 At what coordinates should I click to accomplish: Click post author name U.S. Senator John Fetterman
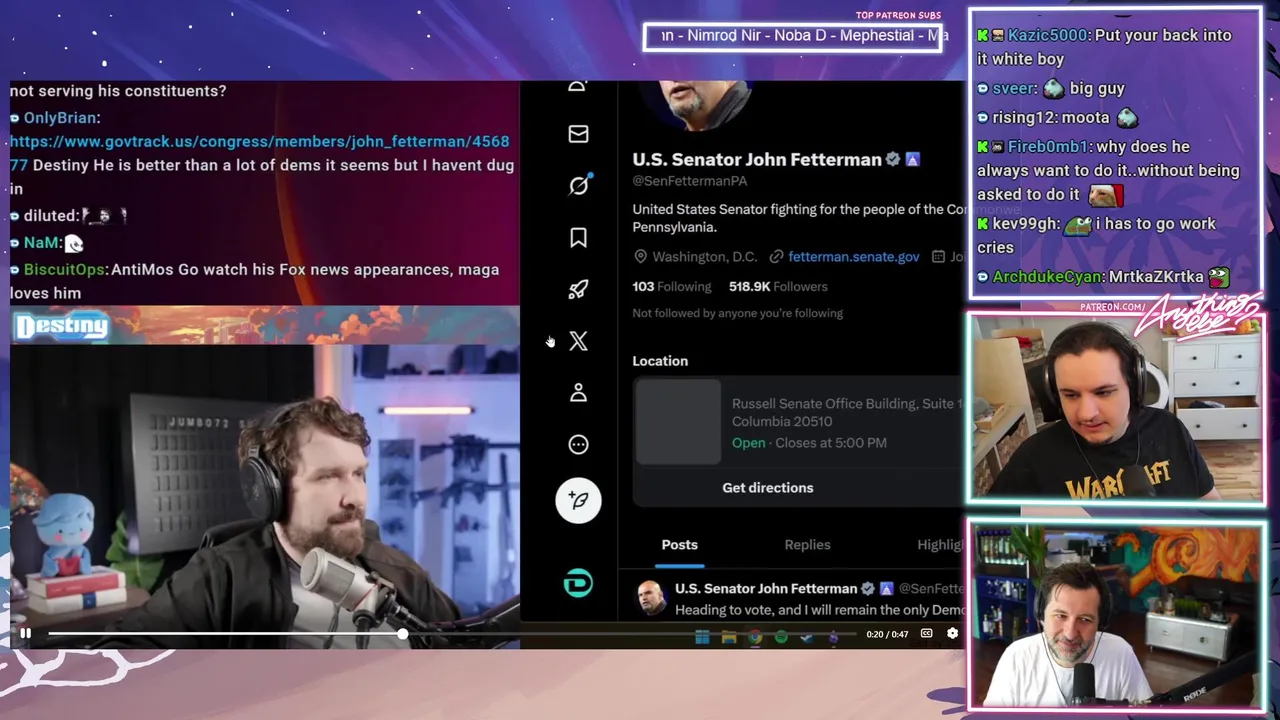pos(766,589)
